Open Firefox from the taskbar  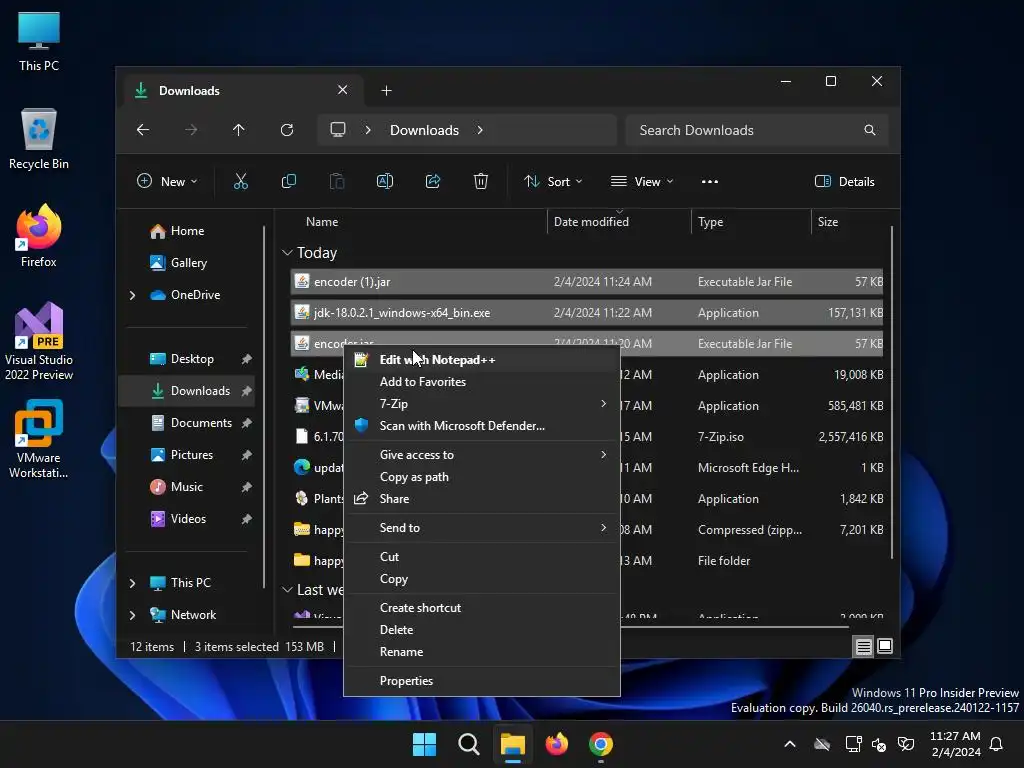tap(557, 744)
